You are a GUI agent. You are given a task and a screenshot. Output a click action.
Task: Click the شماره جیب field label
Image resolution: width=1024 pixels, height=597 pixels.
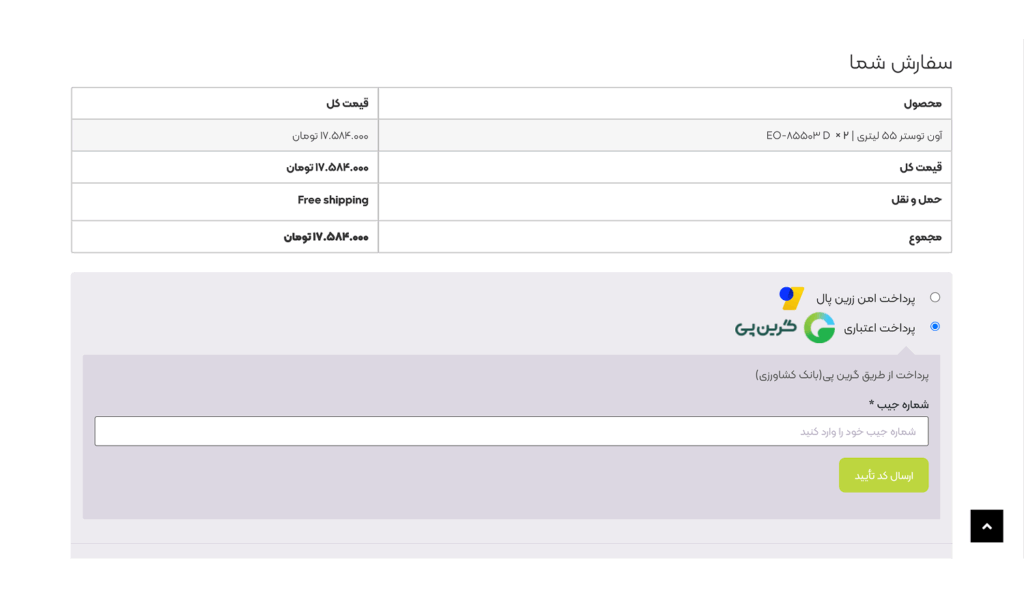tap(902, 404)
